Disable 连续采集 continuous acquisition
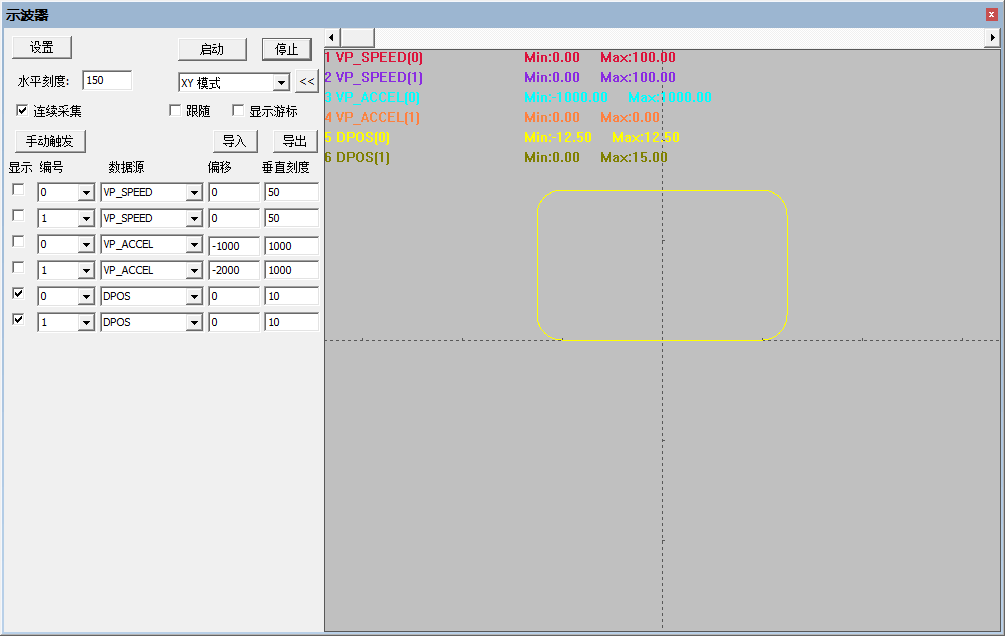Viewport: 1005px width, 636px height. (x=22, y=110)
